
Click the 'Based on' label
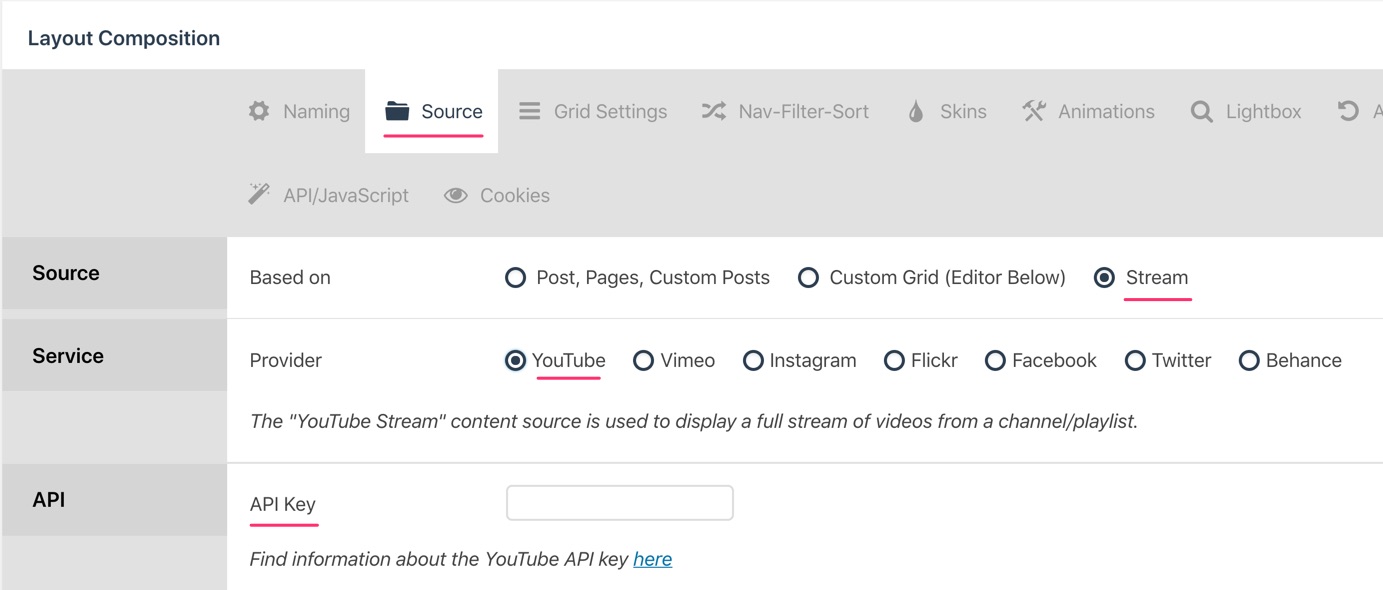click(290, 278)
